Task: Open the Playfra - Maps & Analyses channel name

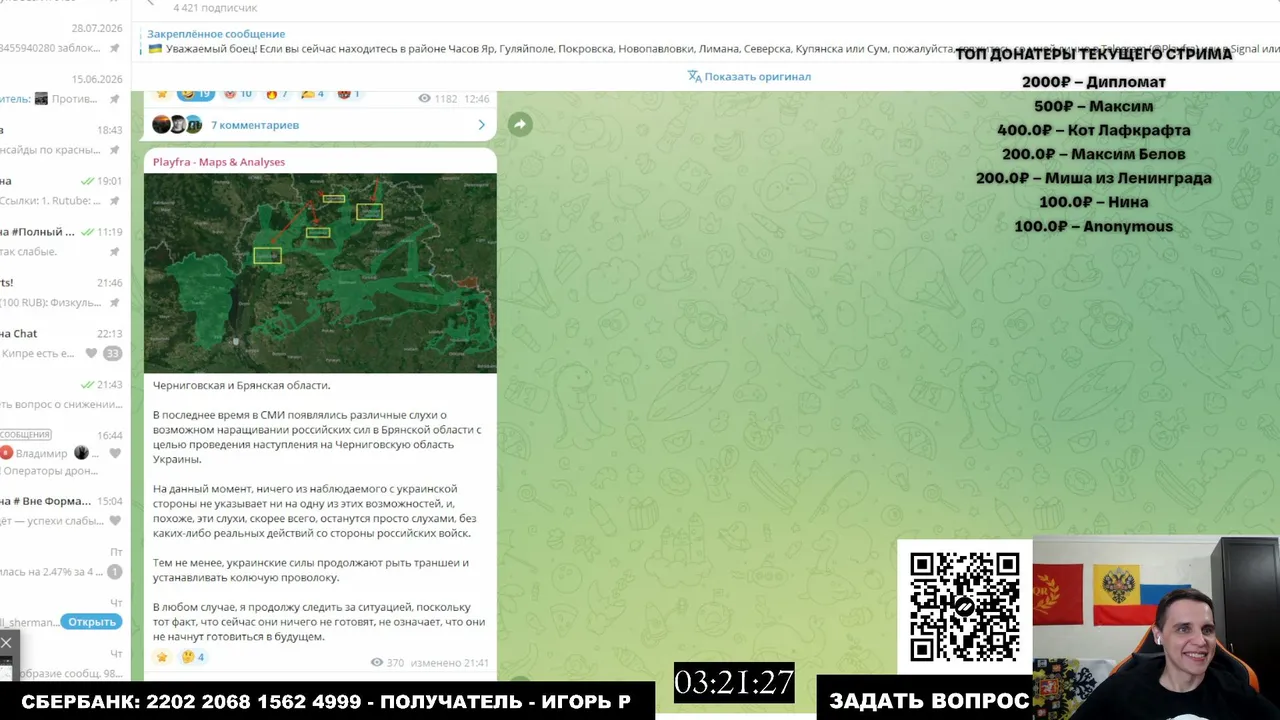Action: pos(219,162)
